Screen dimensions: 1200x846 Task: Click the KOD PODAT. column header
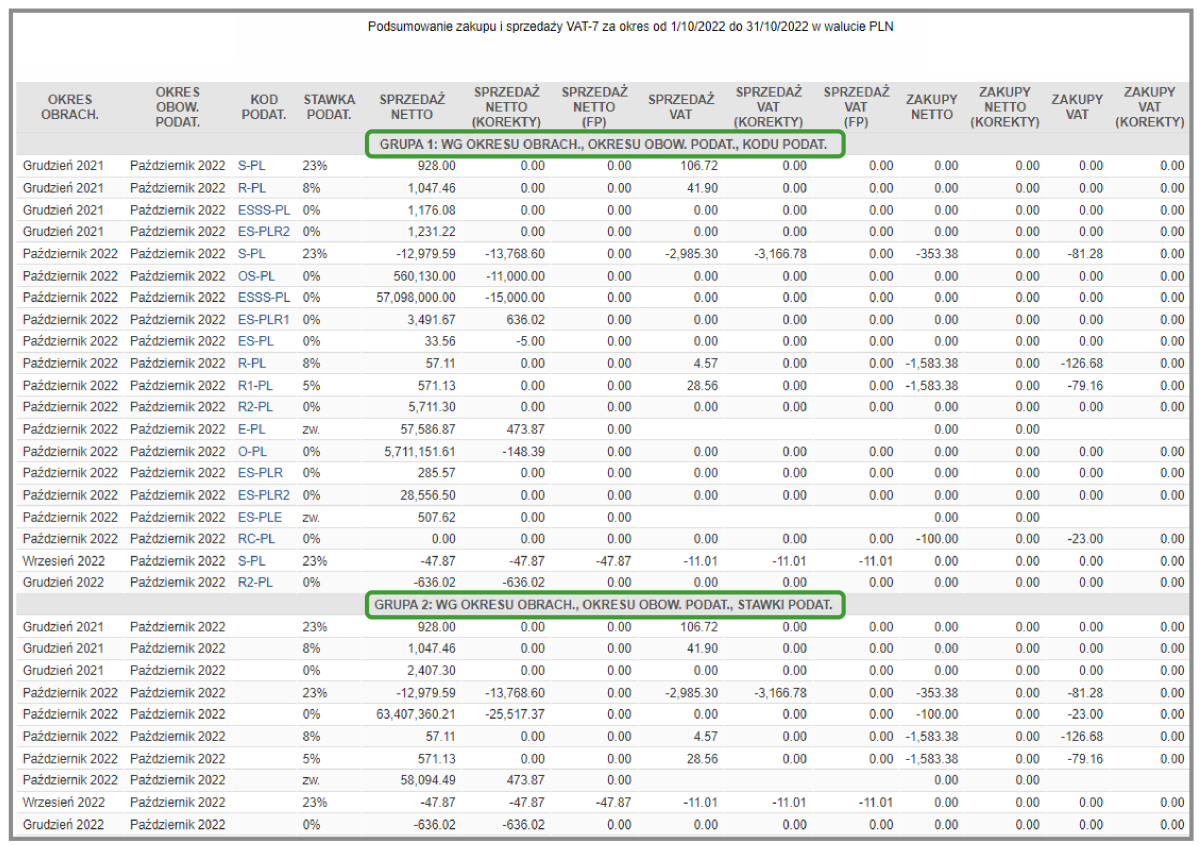265,107
